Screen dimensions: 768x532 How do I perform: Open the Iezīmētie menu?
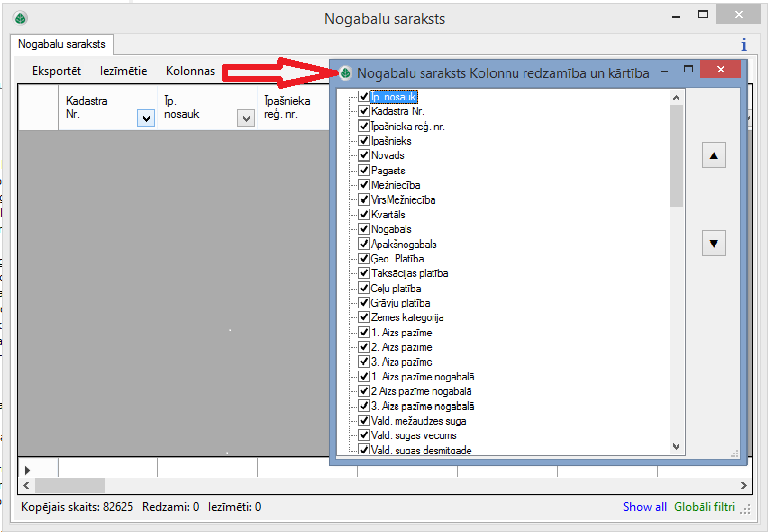point(123,71)
